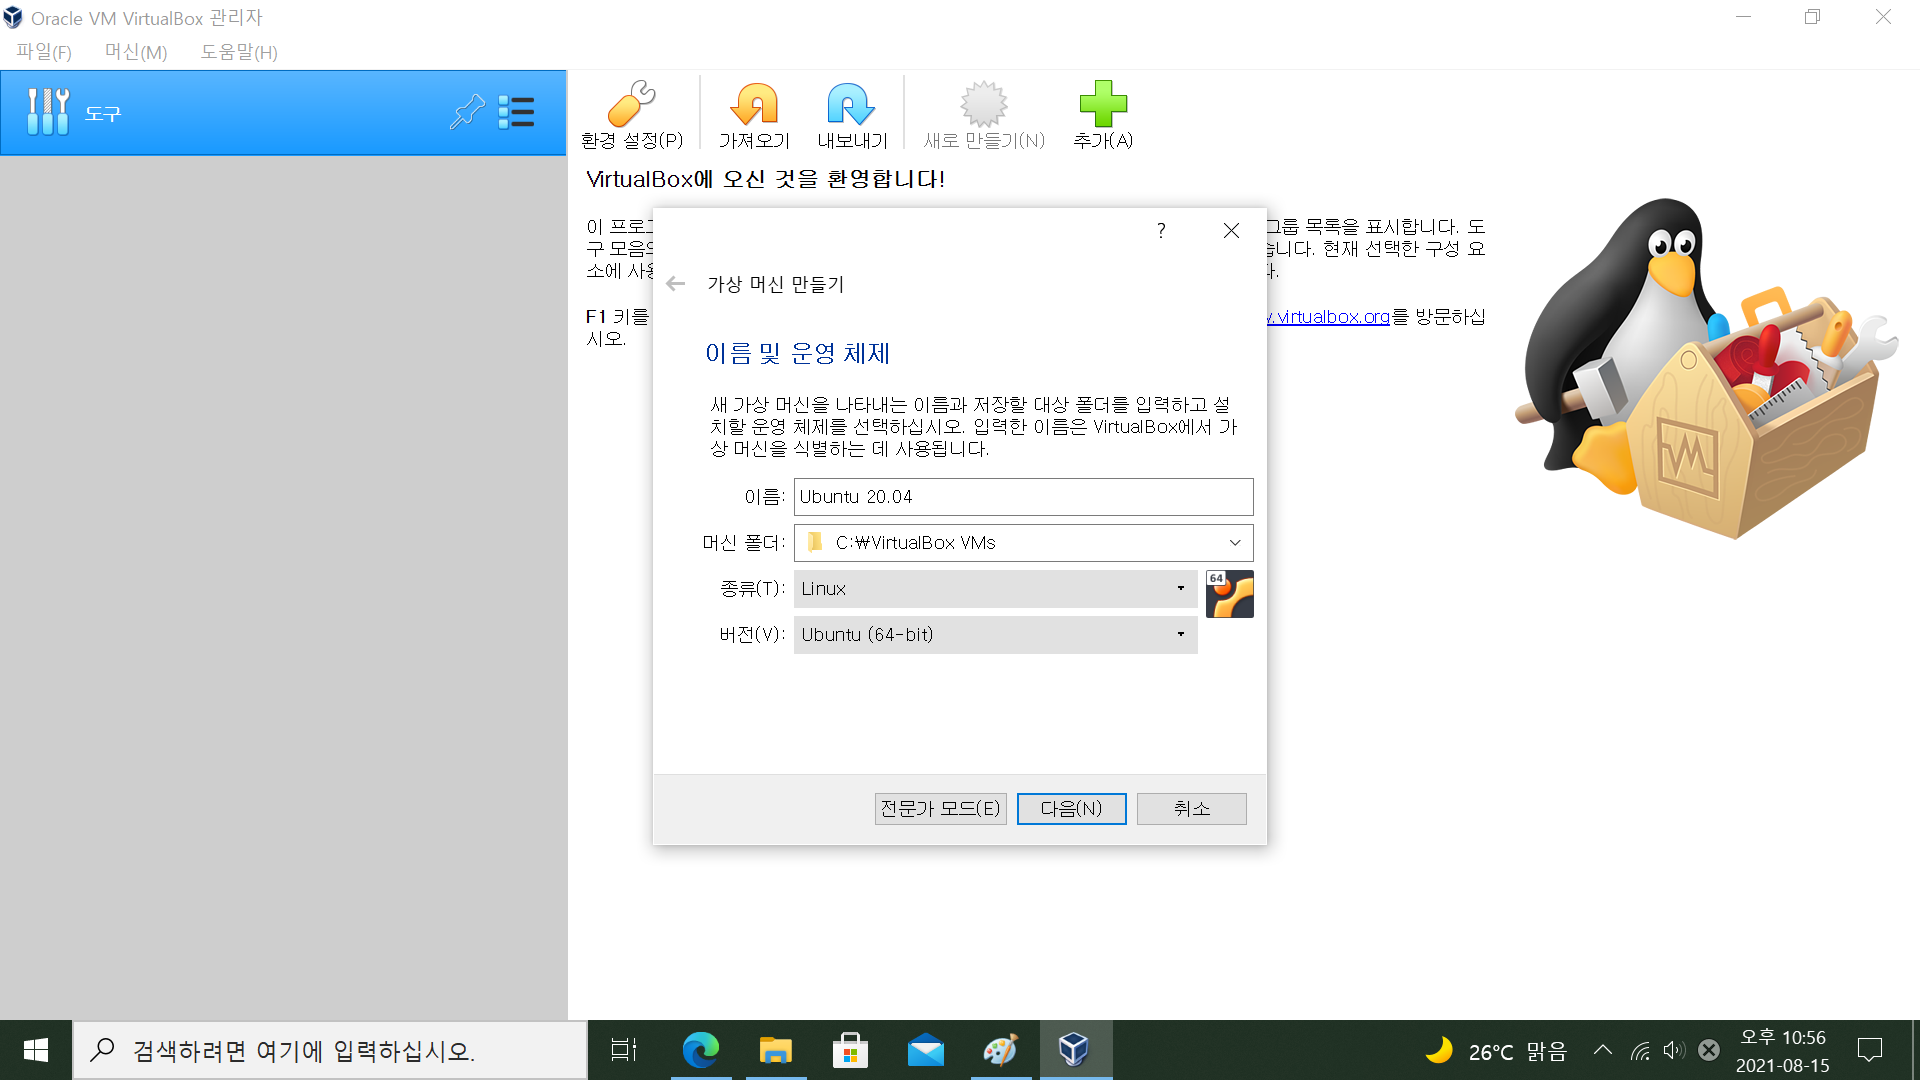1920x1080 pixels.
Task: Open the list menu icon in 도구 panel
Action: pyautogui.click(x=516, y=112)
